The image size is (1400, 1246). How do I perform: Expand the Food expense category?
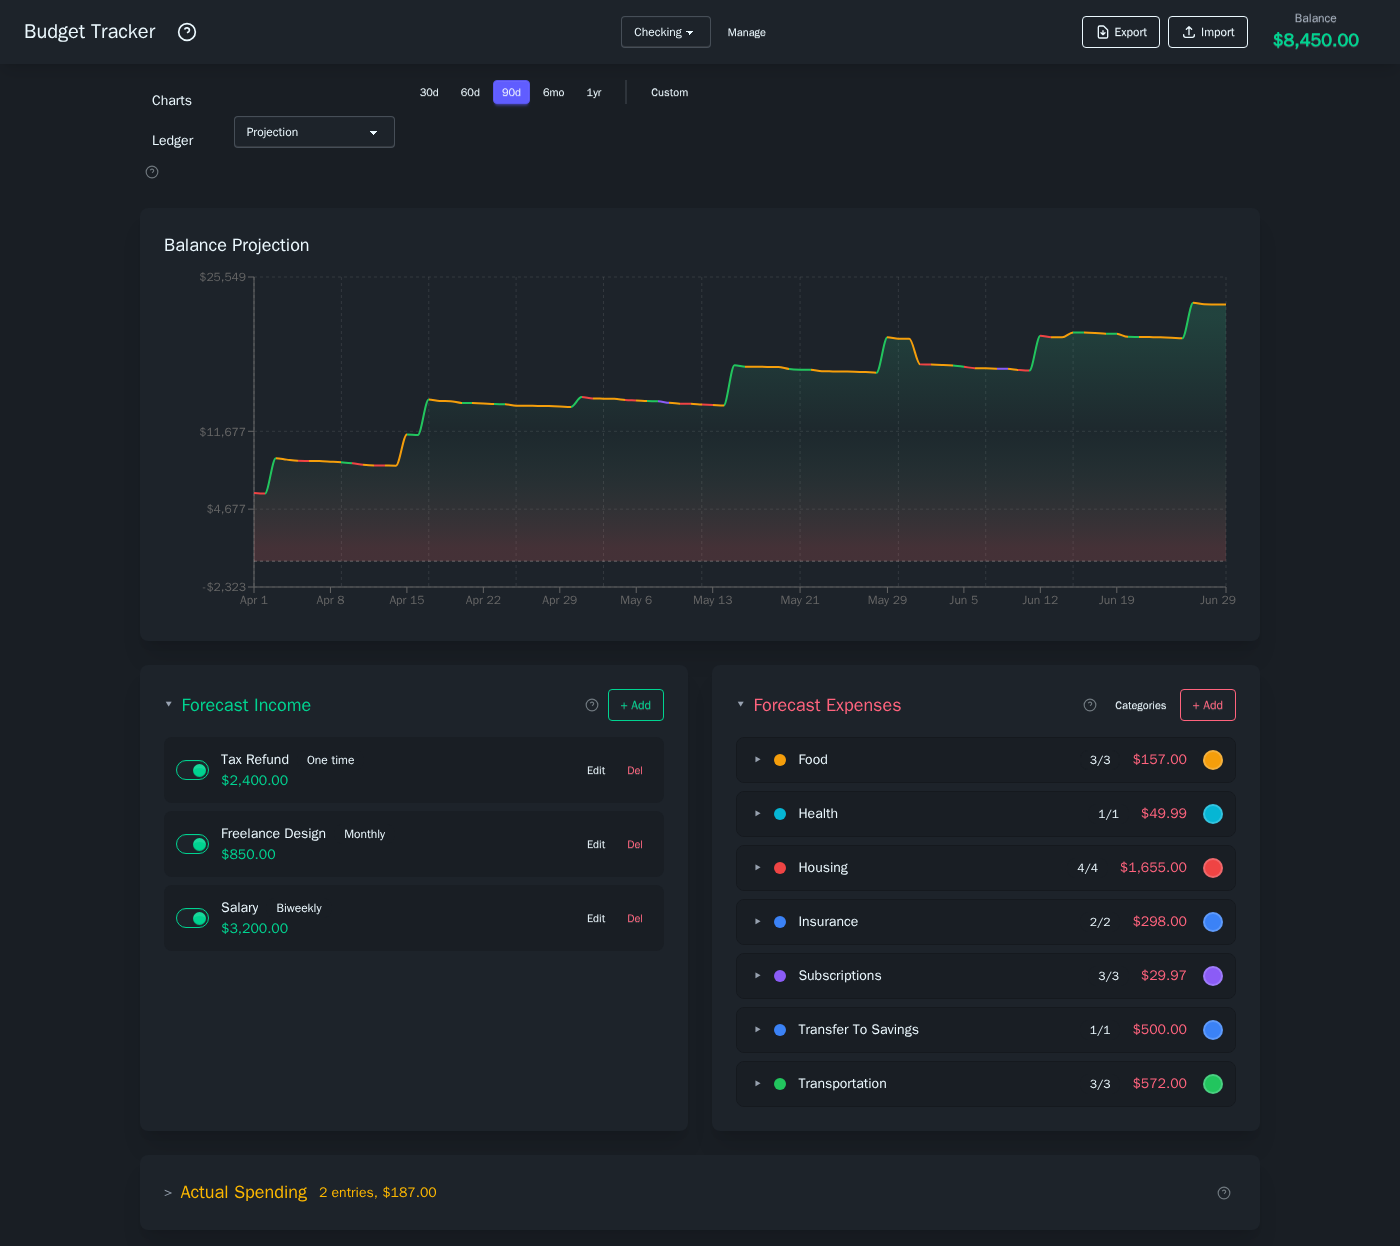coord(757,760)
